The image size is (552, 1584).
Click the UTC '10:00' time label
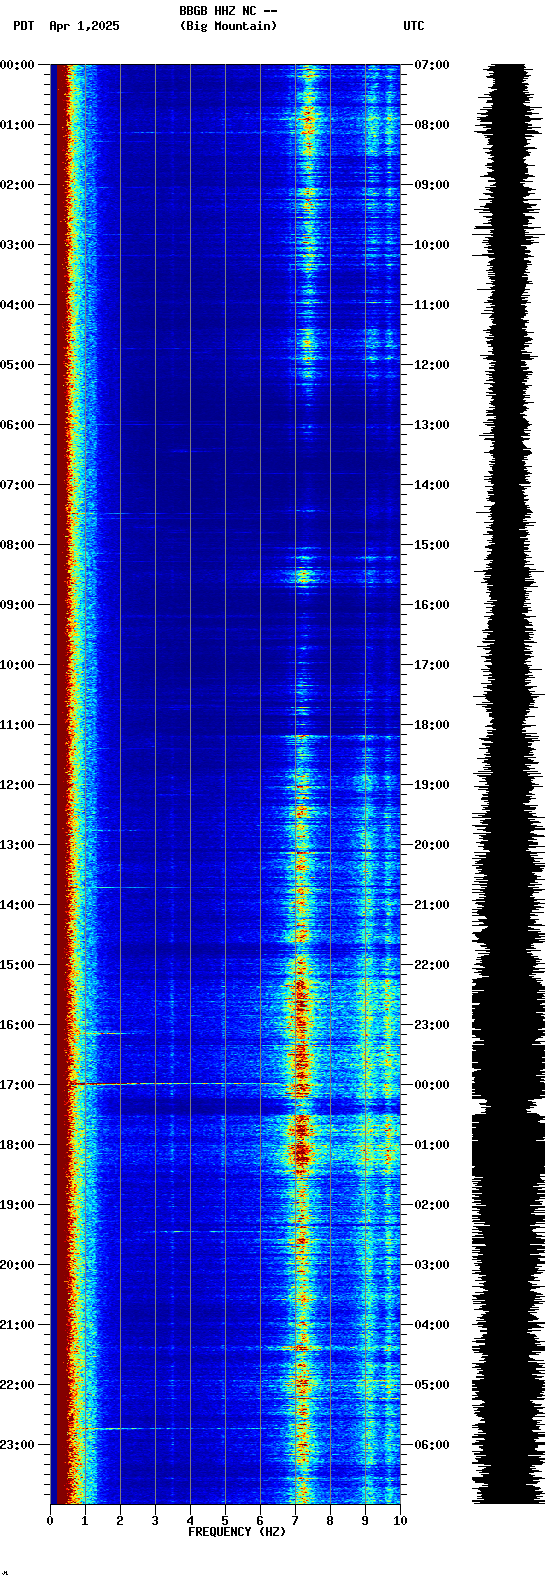431,245
